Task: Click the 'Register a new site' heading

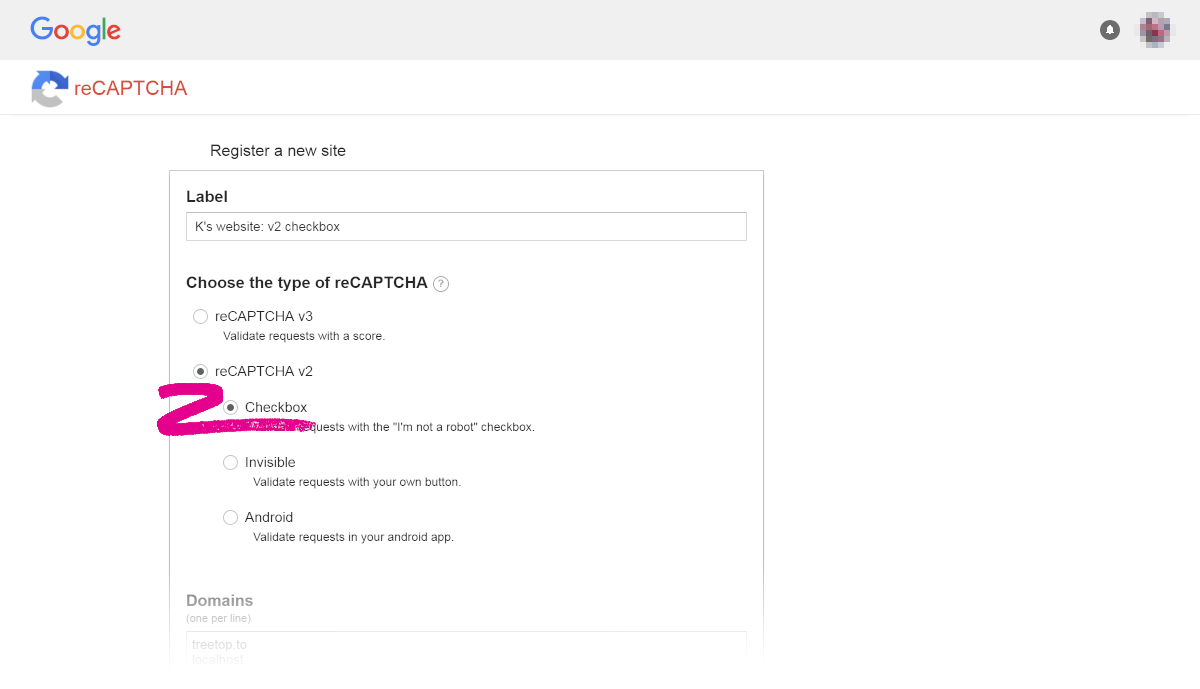Action: click(278, 151)
